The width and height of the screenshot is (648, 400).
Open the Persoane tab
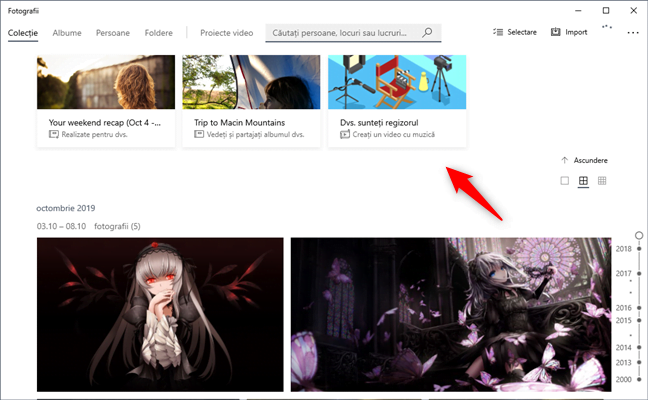coord(113,33)
